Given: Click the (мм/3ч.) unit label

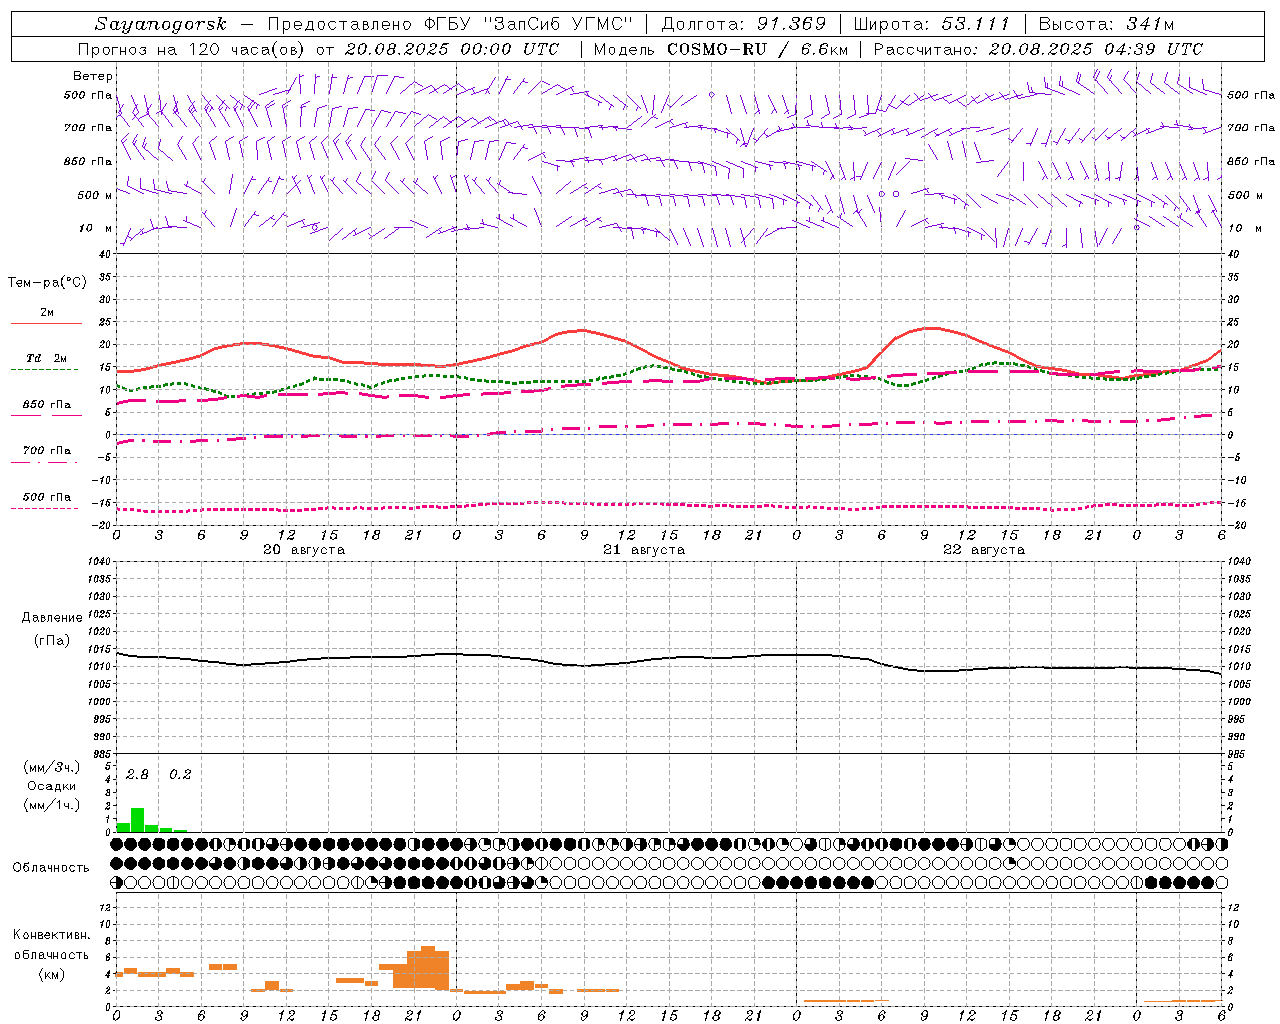Looking at the screenshot, I should point(51,767).
